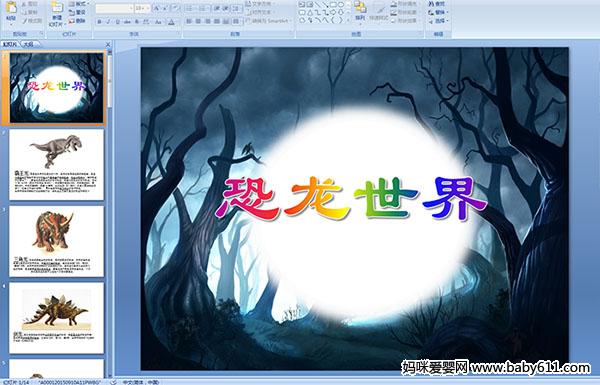The height and width of the screenshot is (385, 600).
Task: Switch to the Outline pane tab
Action: click(29, 44)
